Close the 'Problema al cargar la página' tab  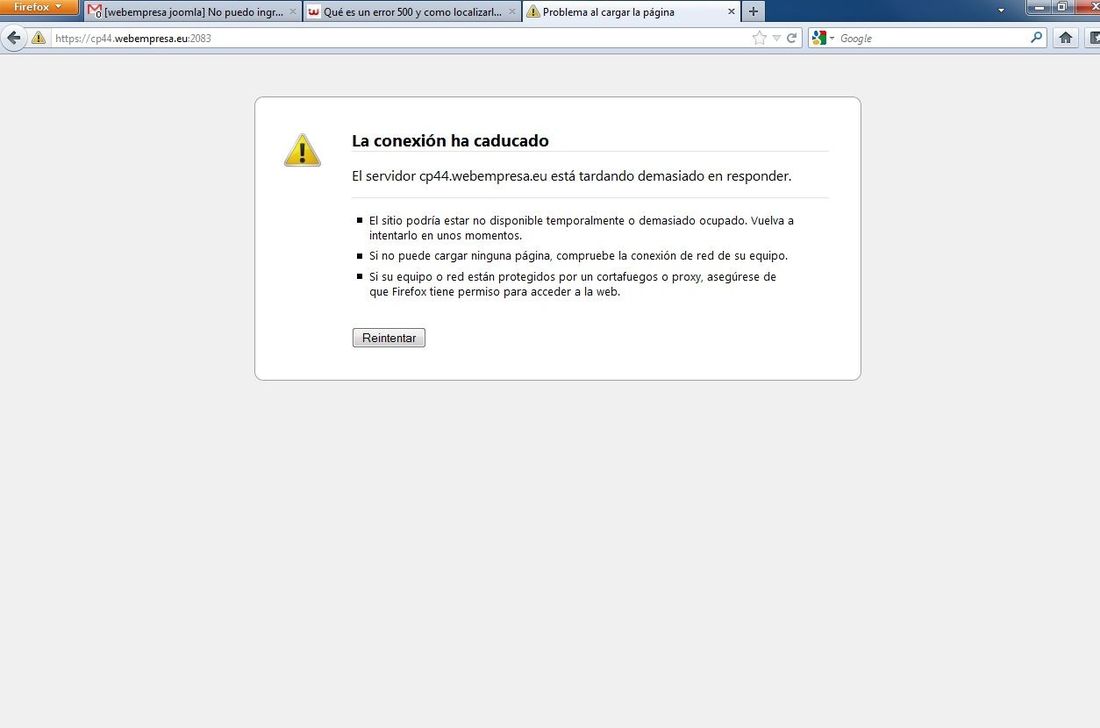pos(731,11)
